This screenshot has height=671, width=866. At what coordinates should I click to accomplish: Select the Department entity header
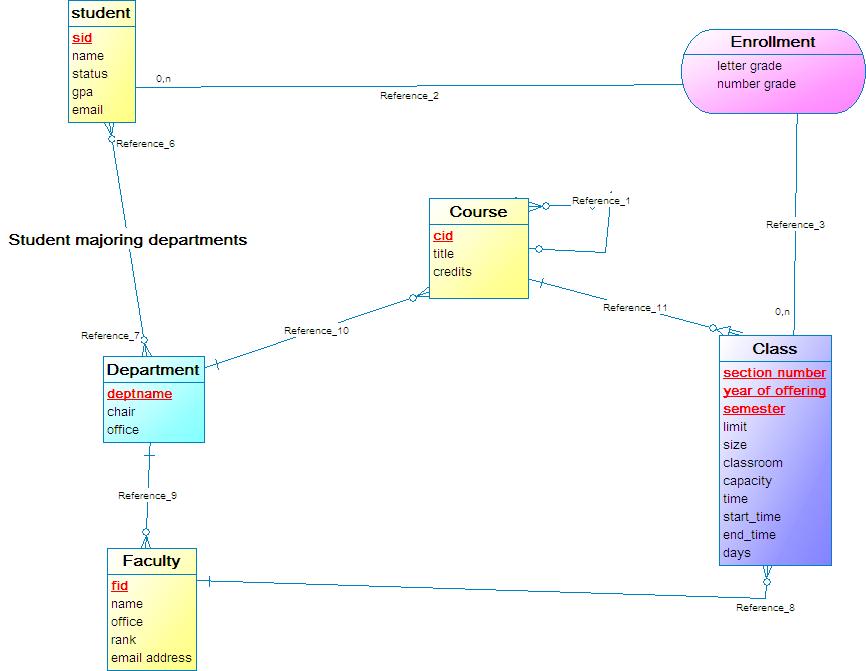pos(153,370)
